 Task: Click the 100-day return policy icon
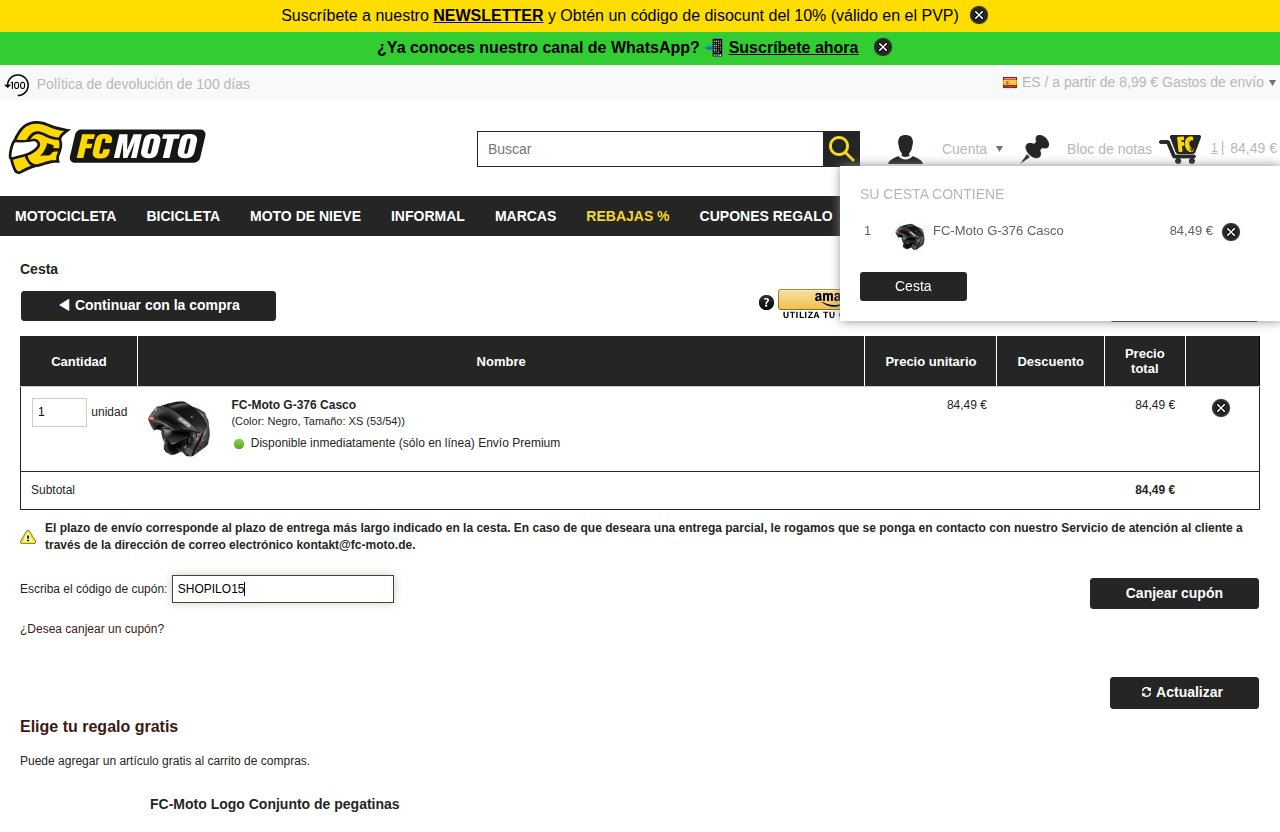(x=17, y=84)
